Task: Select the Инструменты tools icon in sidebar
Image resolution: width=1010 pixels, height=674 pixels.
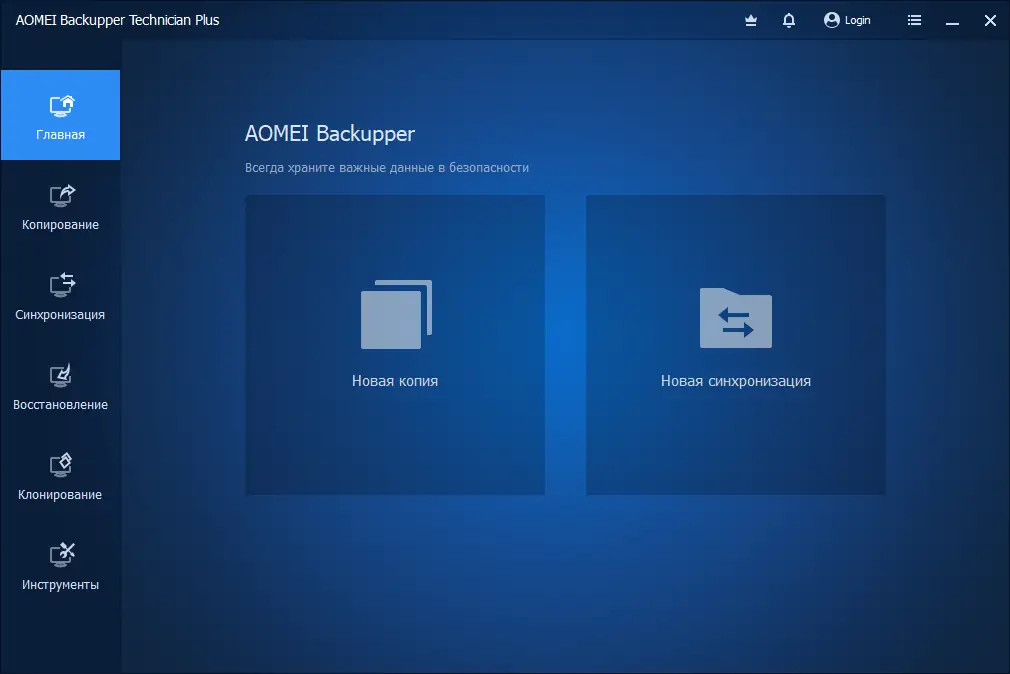Action: (60, 554)
